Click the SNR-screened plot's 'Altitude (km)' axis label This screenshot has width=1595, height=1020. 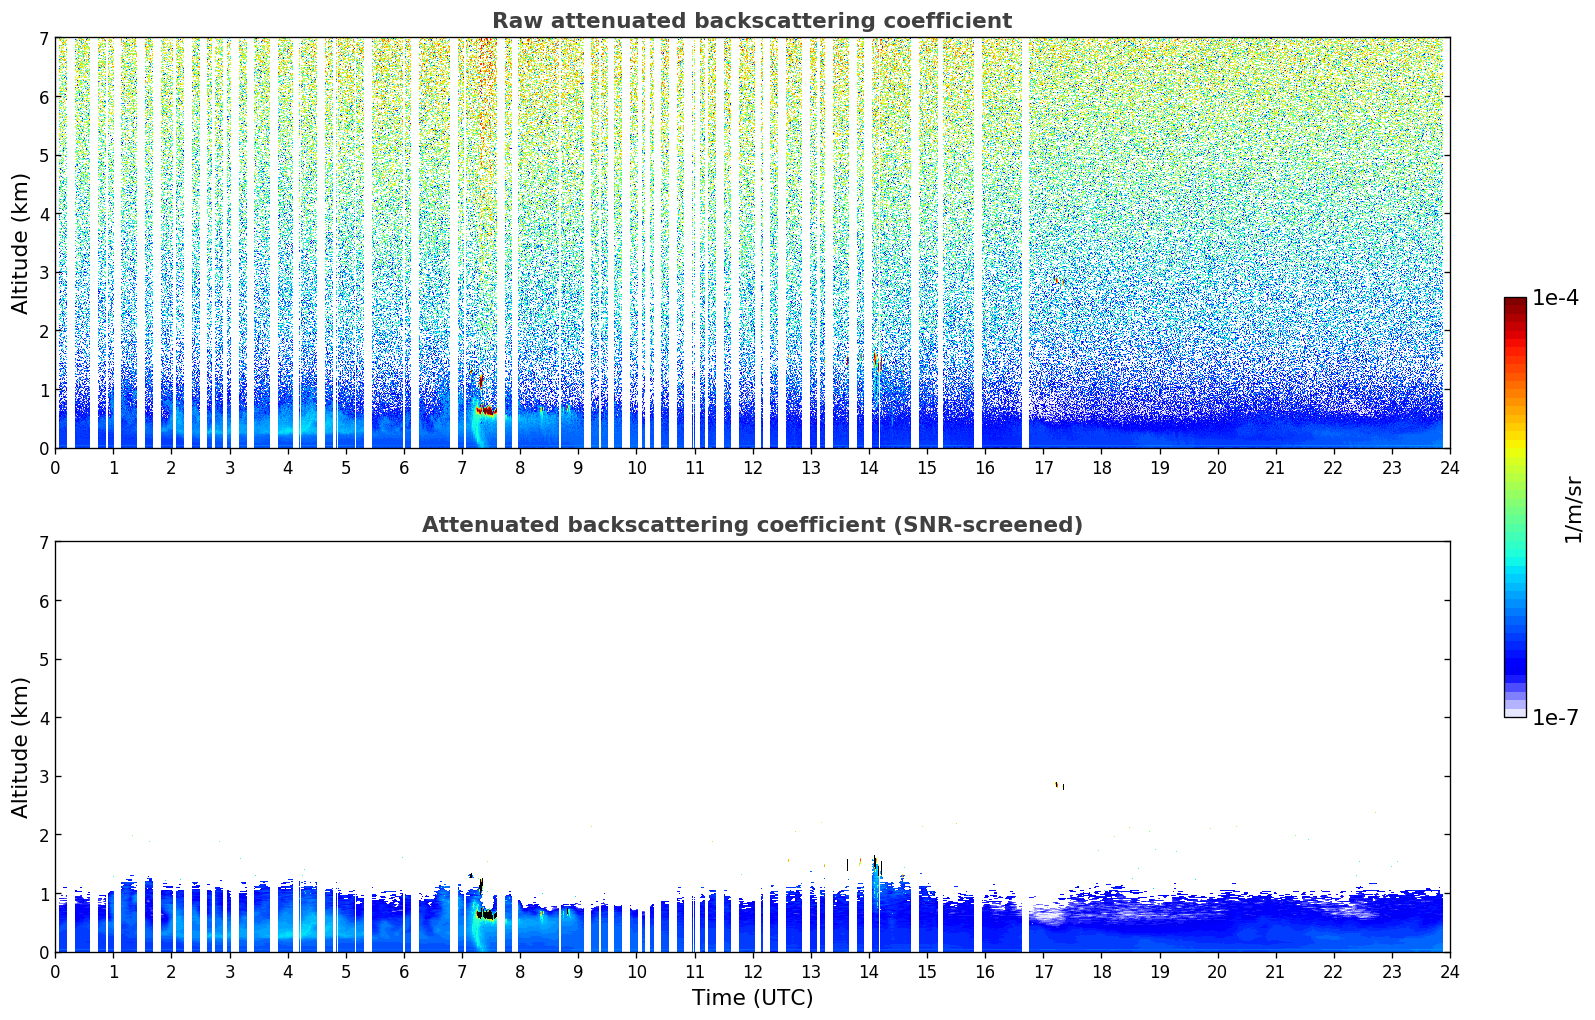click(21, 747)
